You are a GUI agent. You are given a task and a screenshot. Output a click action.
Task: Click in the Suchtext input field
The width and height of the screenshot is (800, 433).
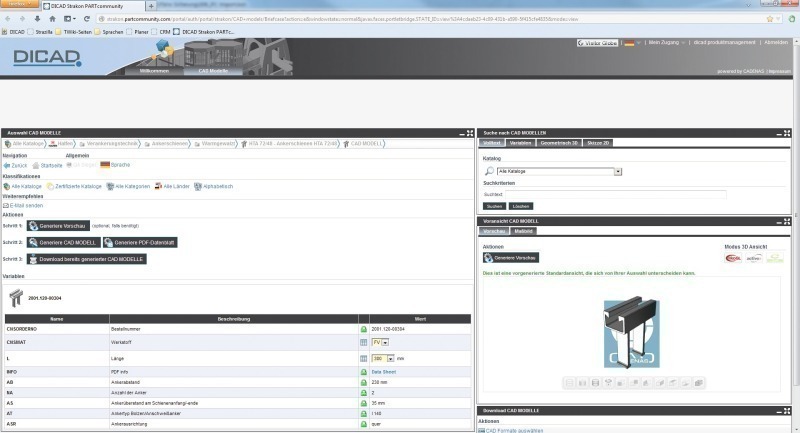(x=615, y=194)
